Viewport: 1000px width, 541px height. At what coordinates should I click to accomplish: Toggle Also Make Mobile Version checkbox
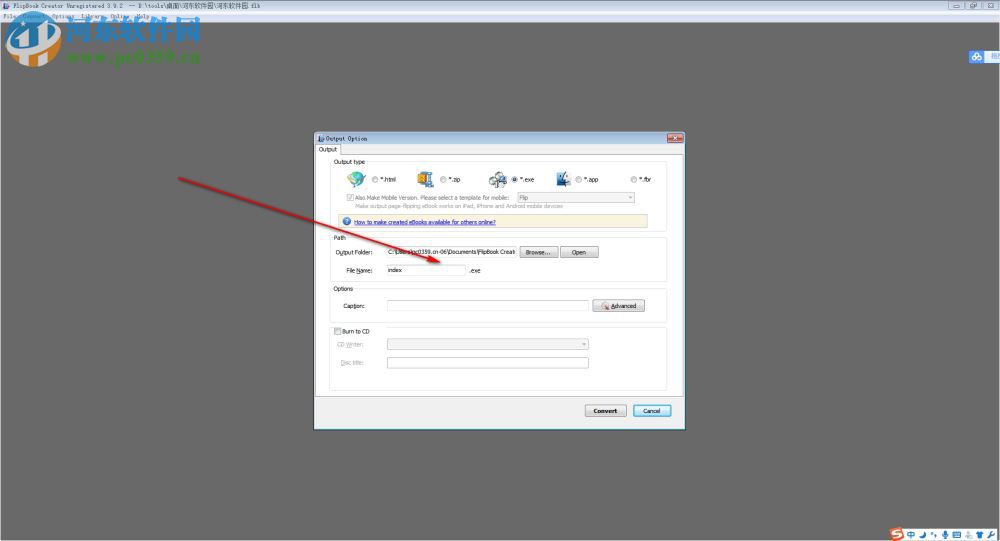tap(350, 198)
